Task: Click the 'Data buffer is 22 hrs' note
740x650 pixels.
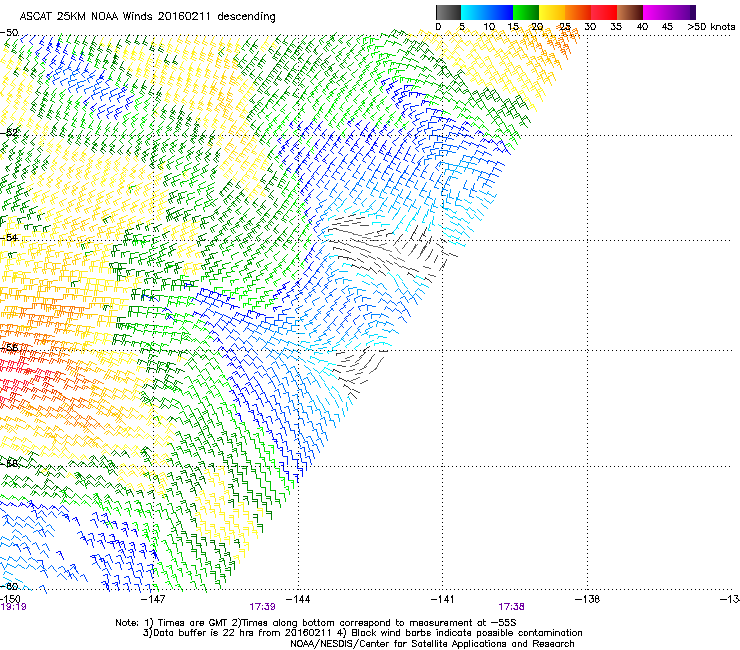Action: click(362, 633)
